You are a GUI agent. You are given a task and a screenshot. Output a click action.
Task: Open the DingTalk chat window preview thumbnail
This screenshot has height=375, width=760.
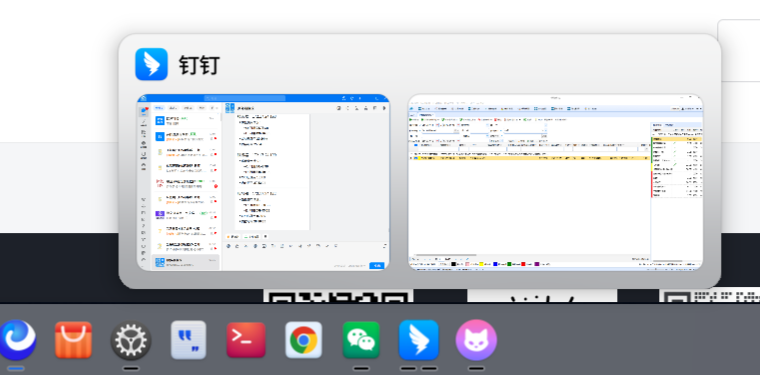[263, 182]
